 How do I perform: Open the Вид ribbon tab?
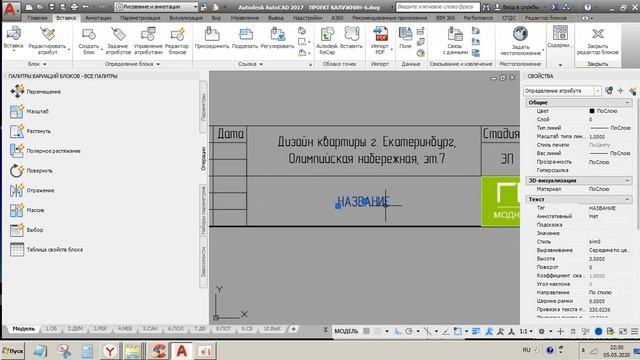tap(216, 18)
